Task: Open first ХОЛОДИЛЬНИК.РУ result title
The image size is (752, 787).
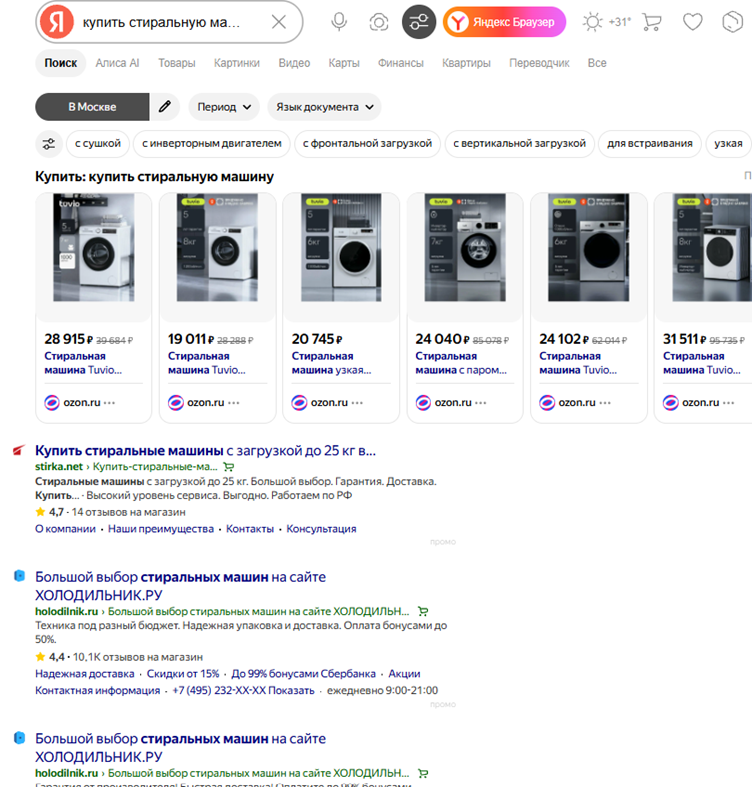Action: 180,586
